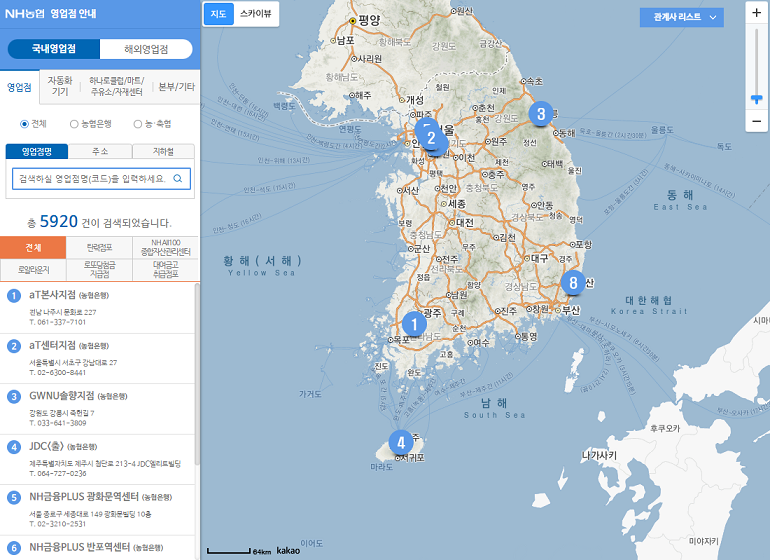Viewport: 770px width, 560px height.
Task: Zoom out the map with the minus button
Action: point(756,121)
